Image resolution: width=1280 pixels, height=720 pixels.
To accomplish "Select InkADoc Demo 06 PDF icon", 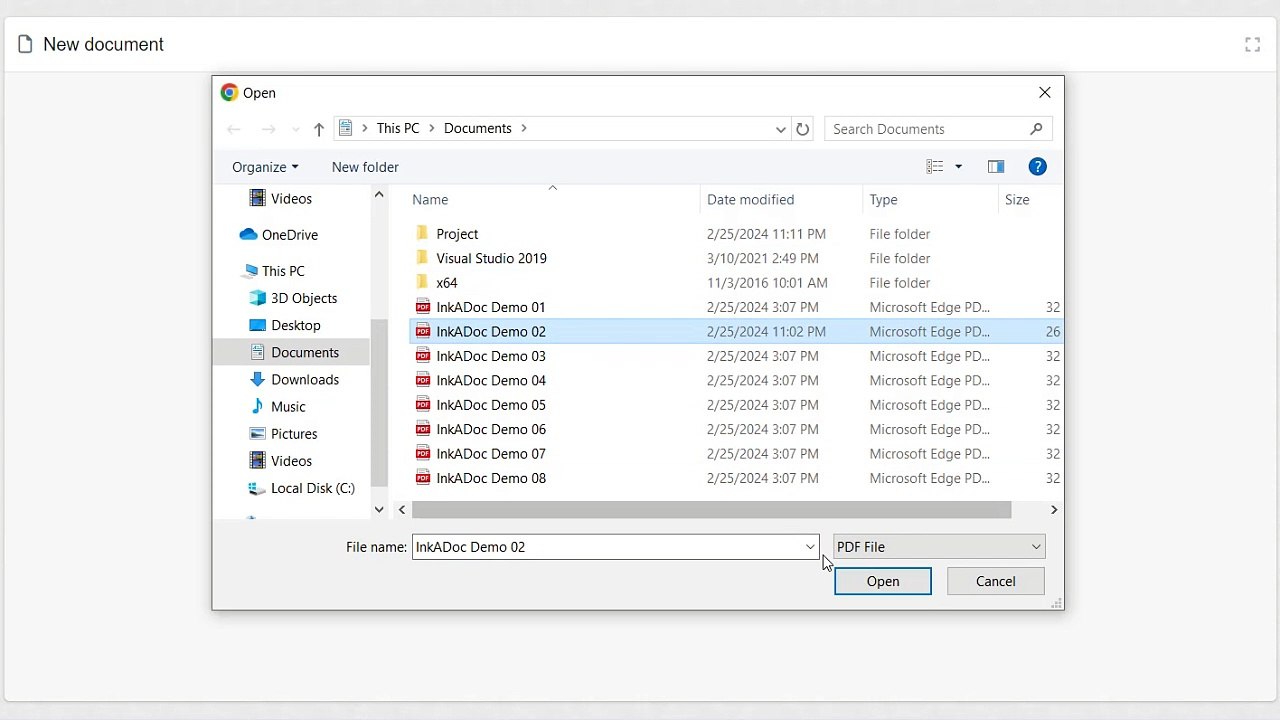I will [x=423, y=429].
